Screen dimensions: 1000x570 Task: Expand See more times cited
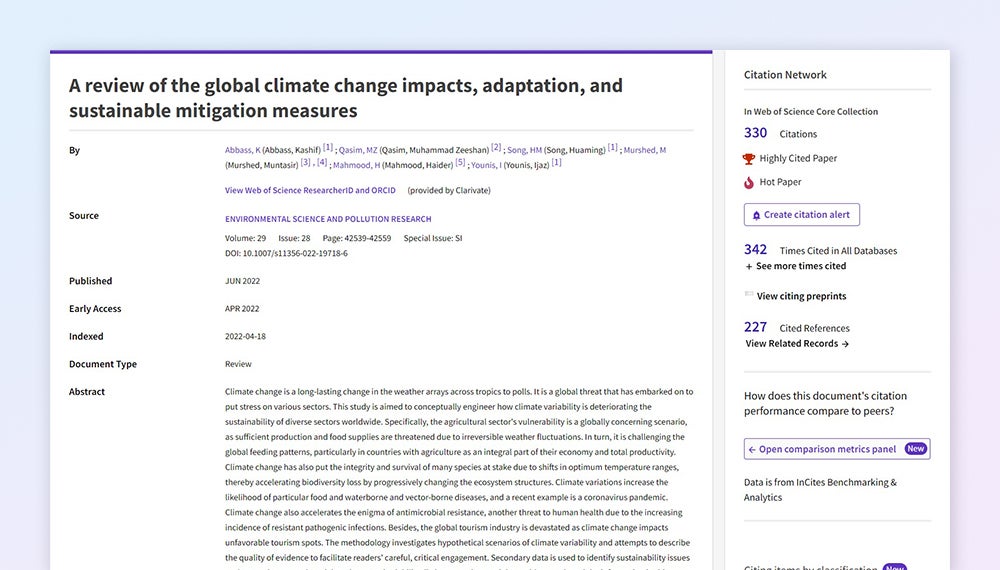click(796, 266)
